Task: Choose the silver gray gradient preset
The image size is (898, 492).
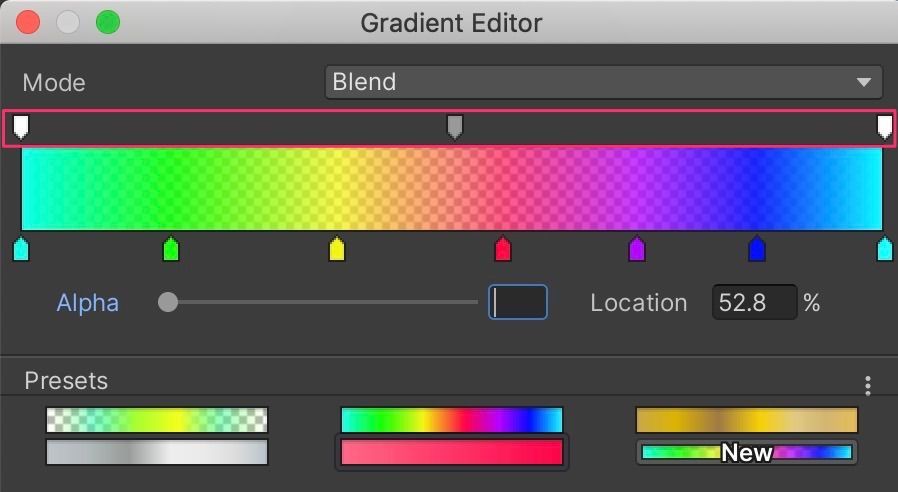Action: click(157, 452)
